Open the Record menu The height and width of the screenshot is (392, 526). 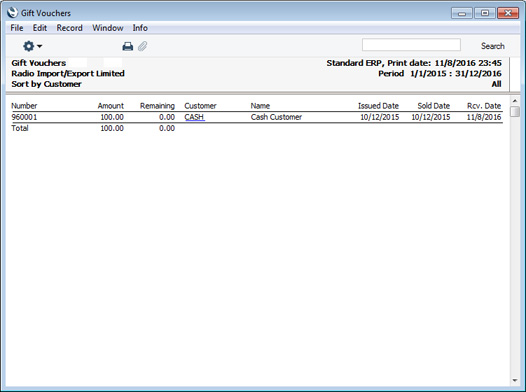pyautogui.click(x=69, y=28)
